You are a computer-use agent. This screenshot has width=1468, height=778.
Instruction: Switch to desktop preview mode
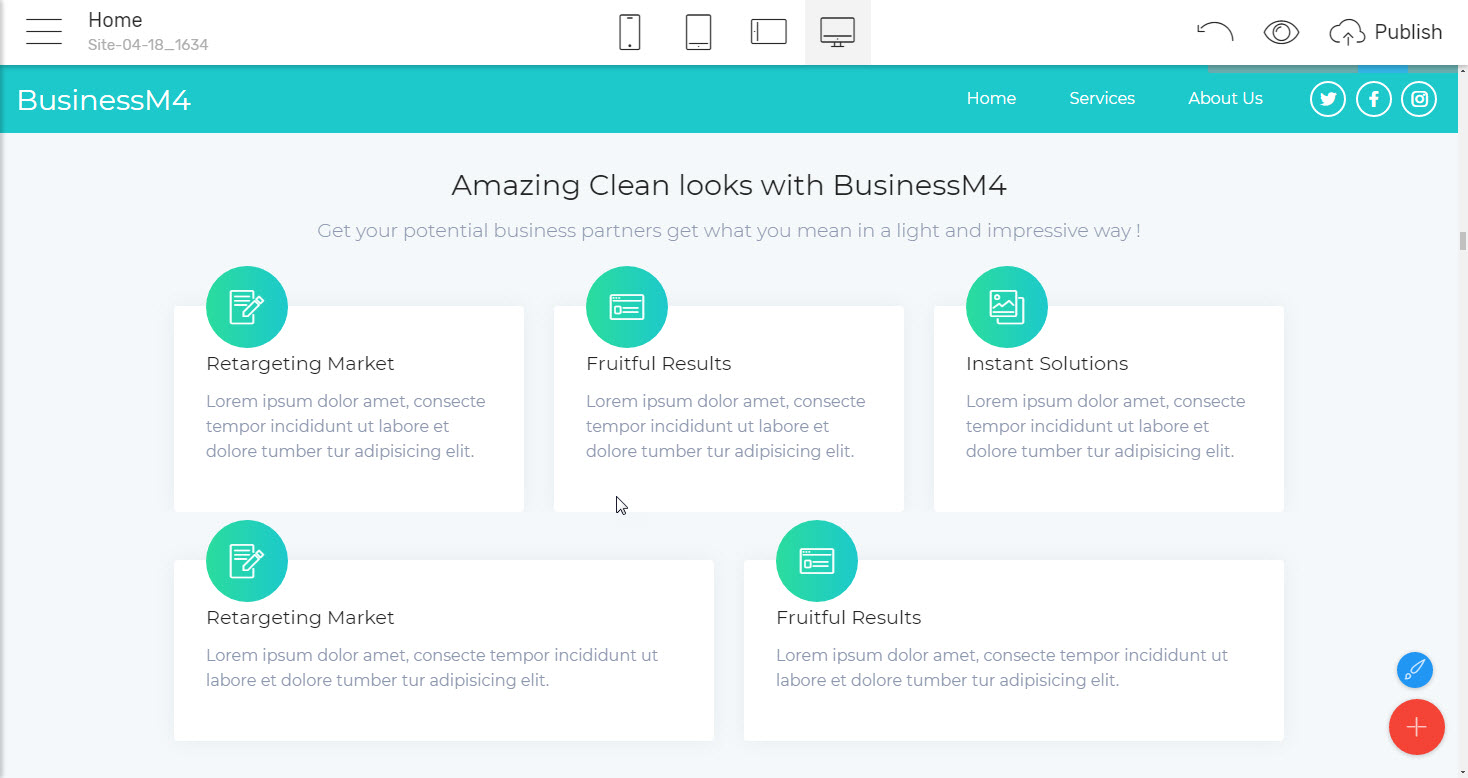pos(837,32)
